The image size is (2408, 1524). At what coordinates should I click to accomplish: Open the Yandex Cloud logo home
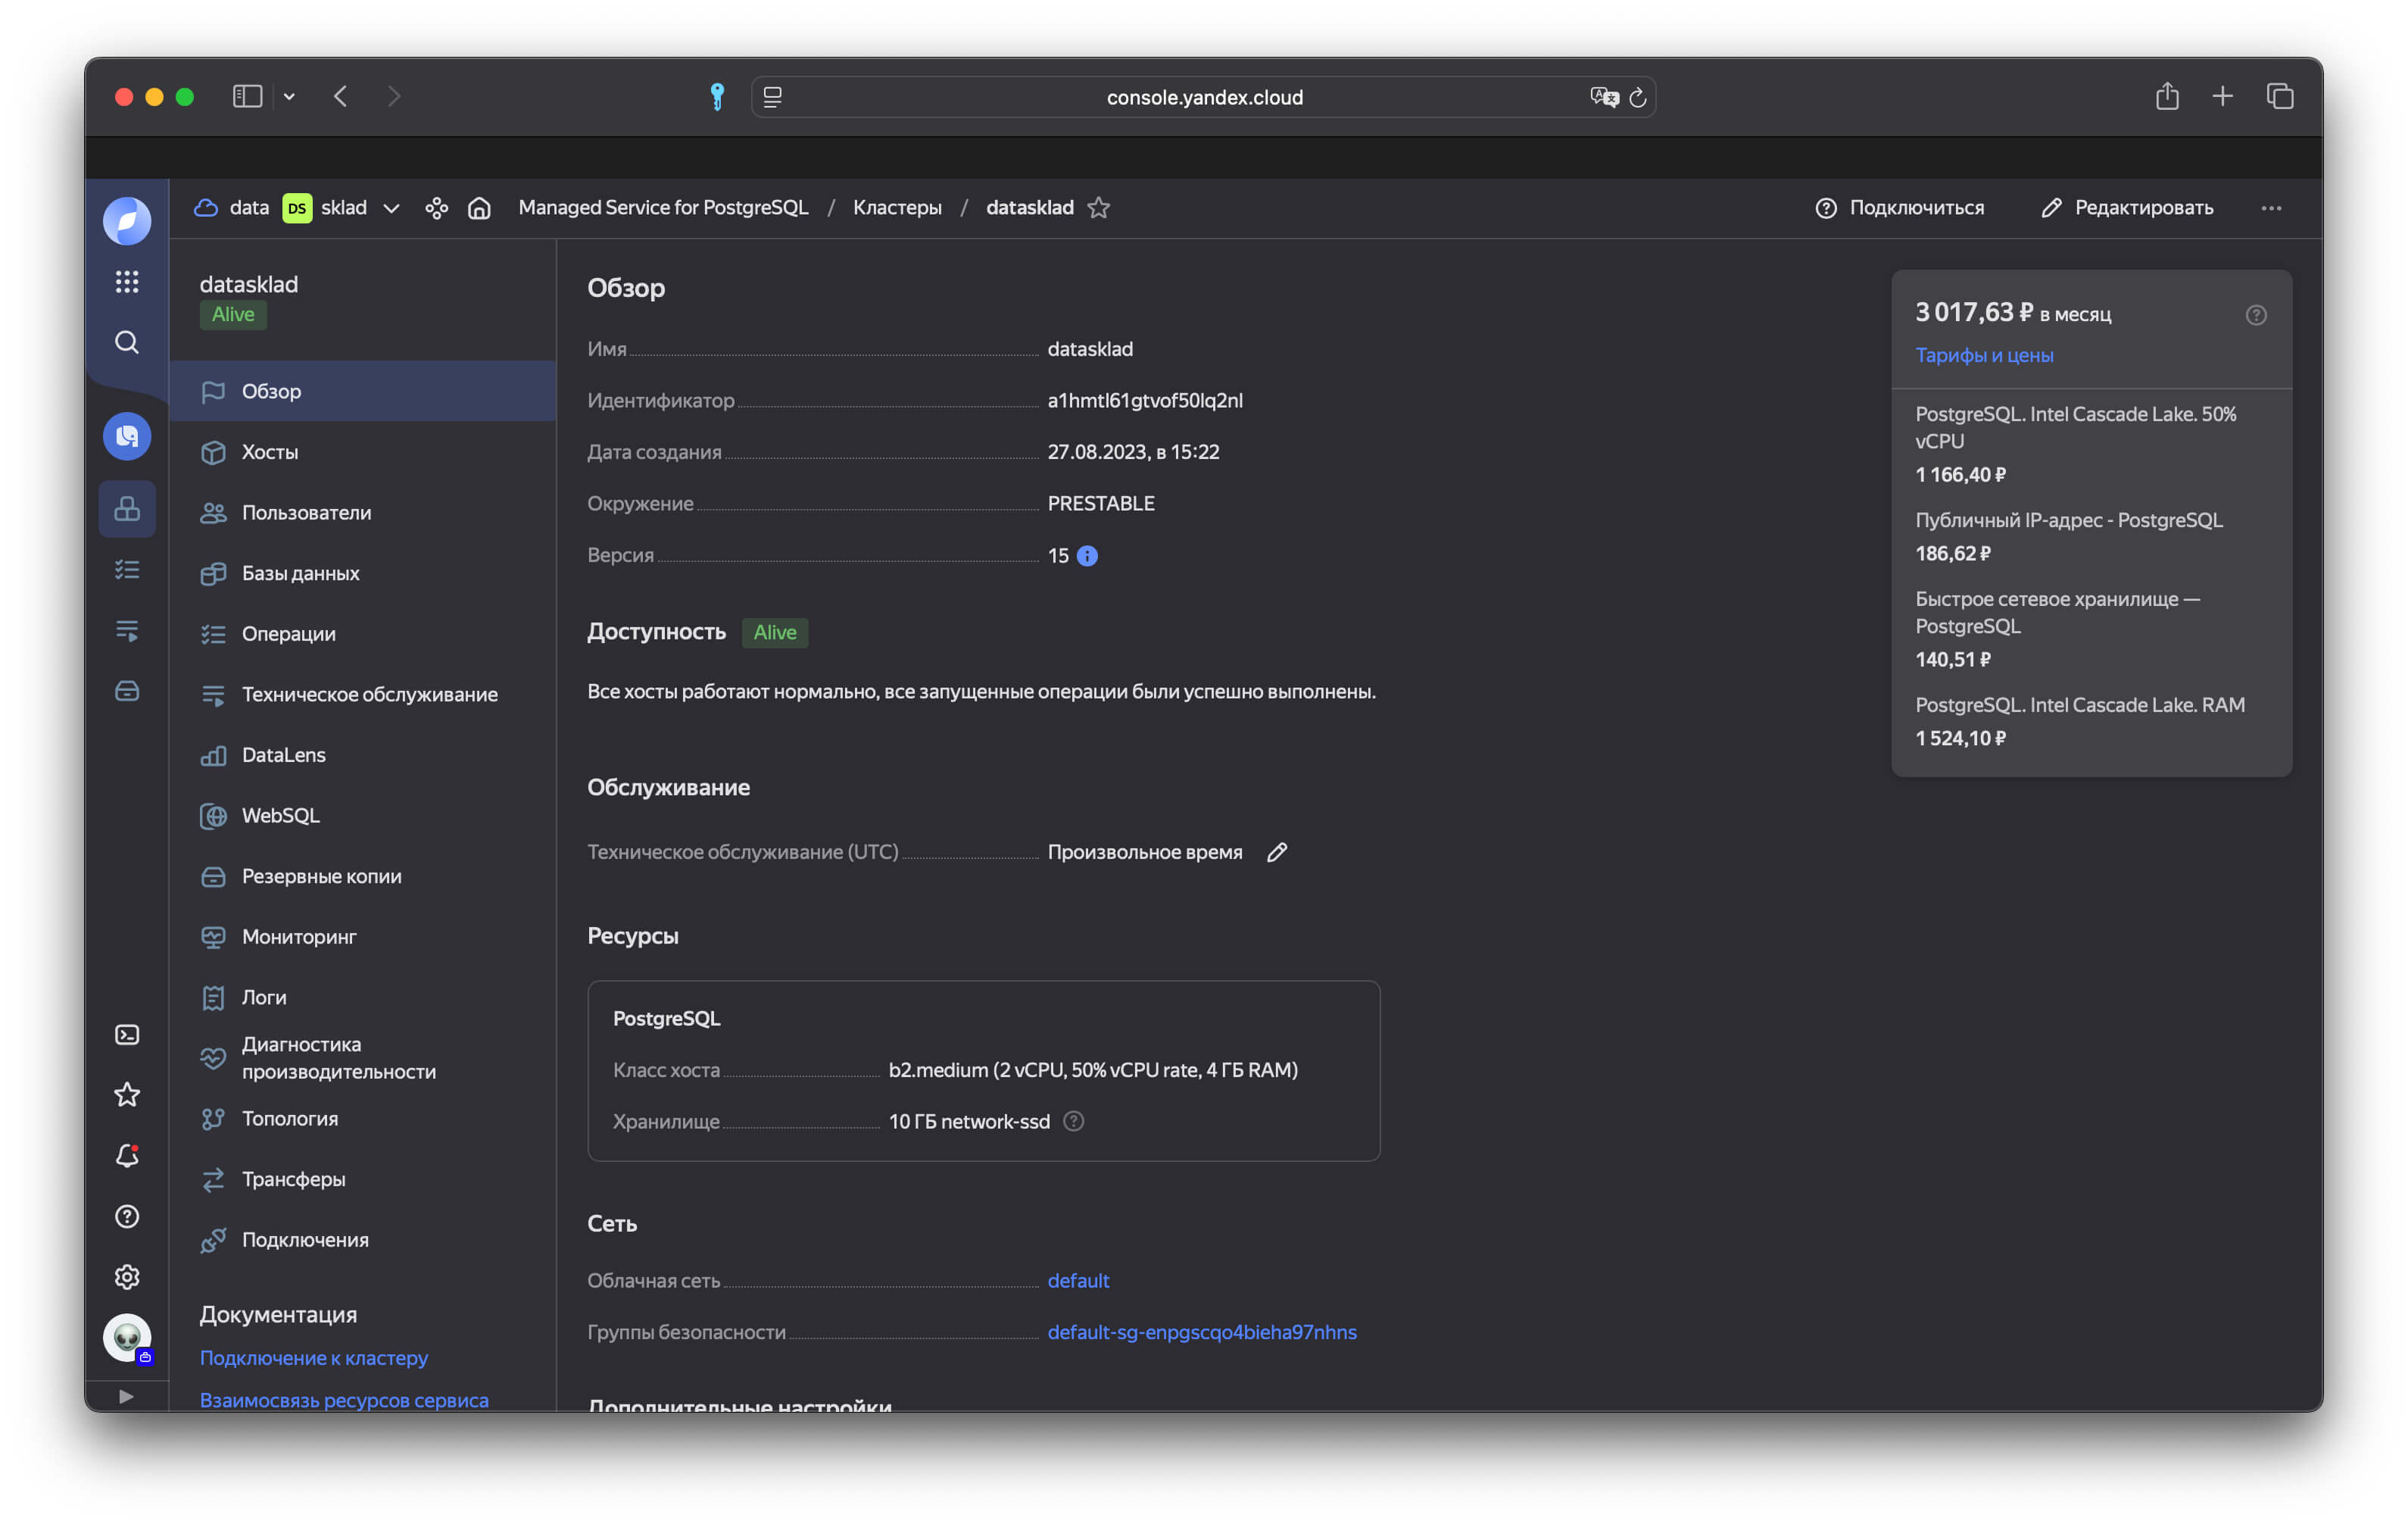click(127, 220)
